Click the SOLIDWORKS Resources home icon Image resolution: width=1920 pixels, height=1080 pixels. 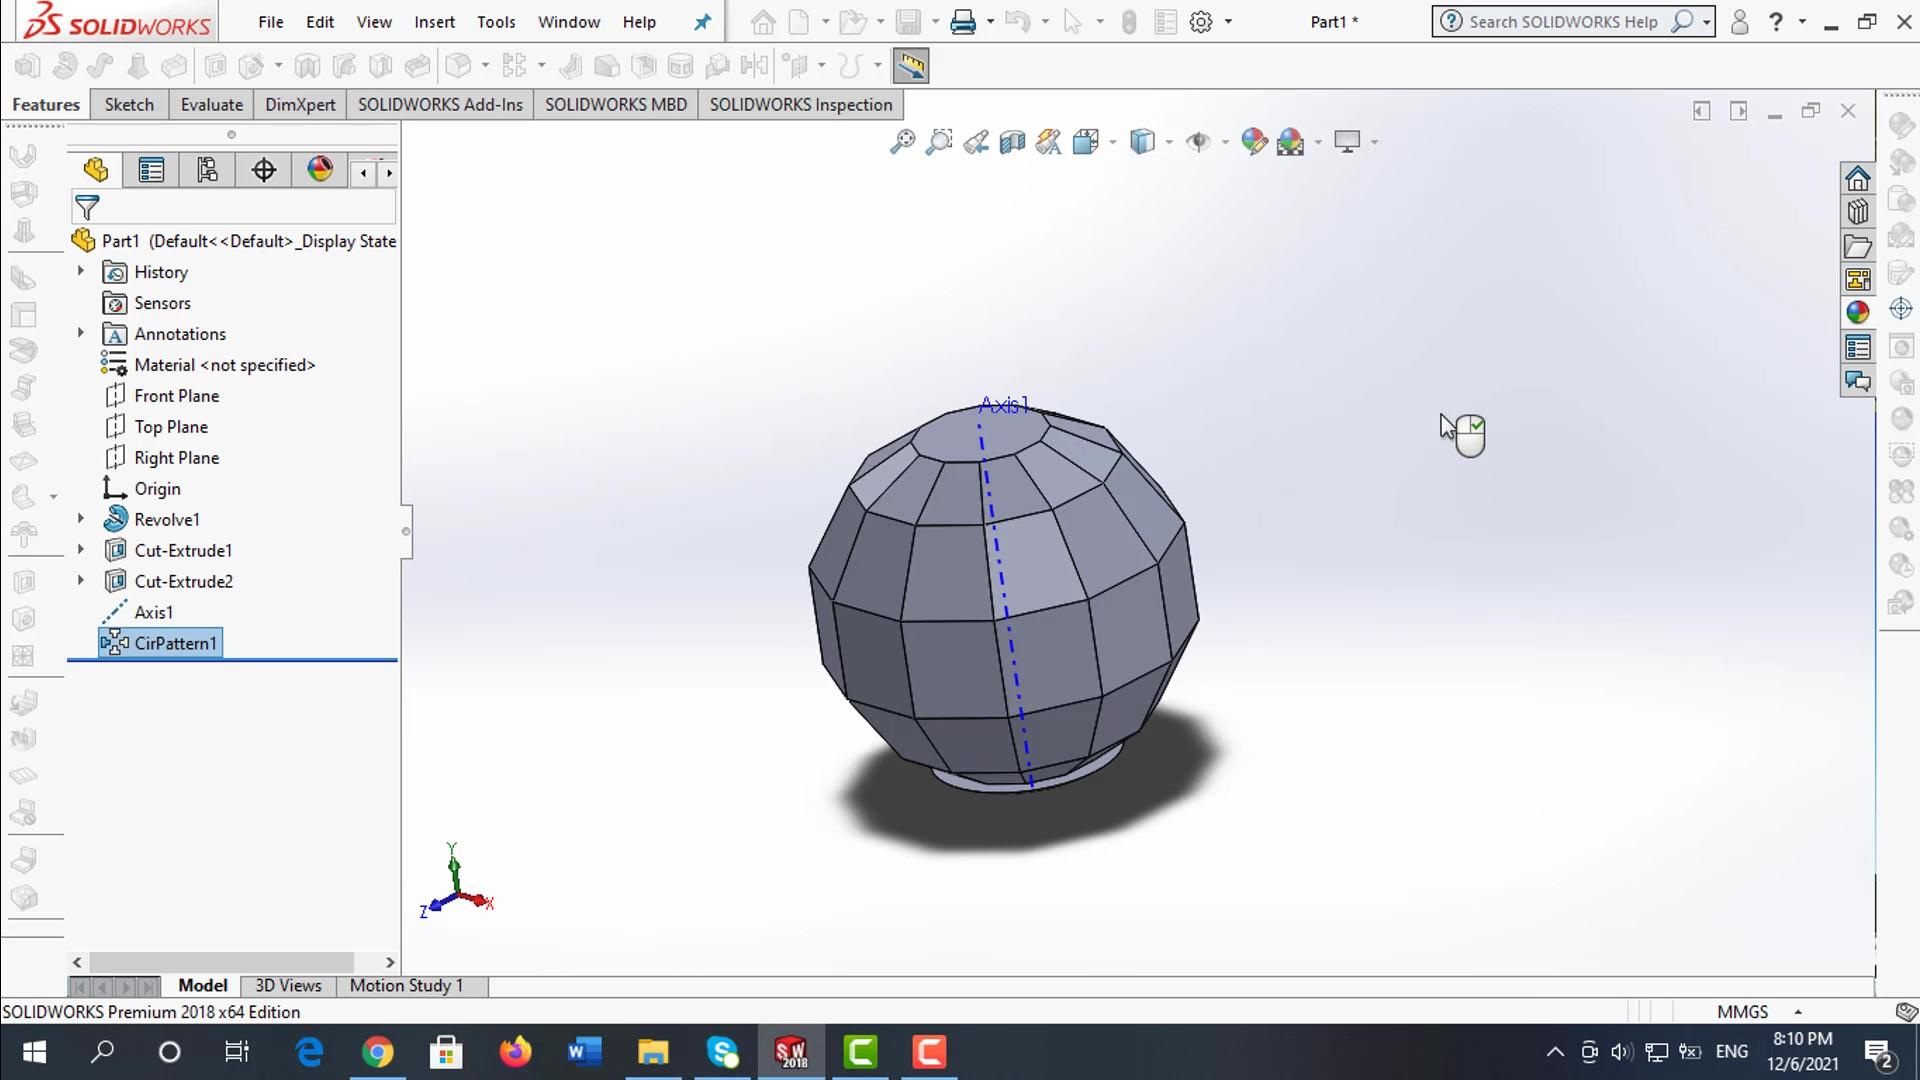(x=1858, y=178)
